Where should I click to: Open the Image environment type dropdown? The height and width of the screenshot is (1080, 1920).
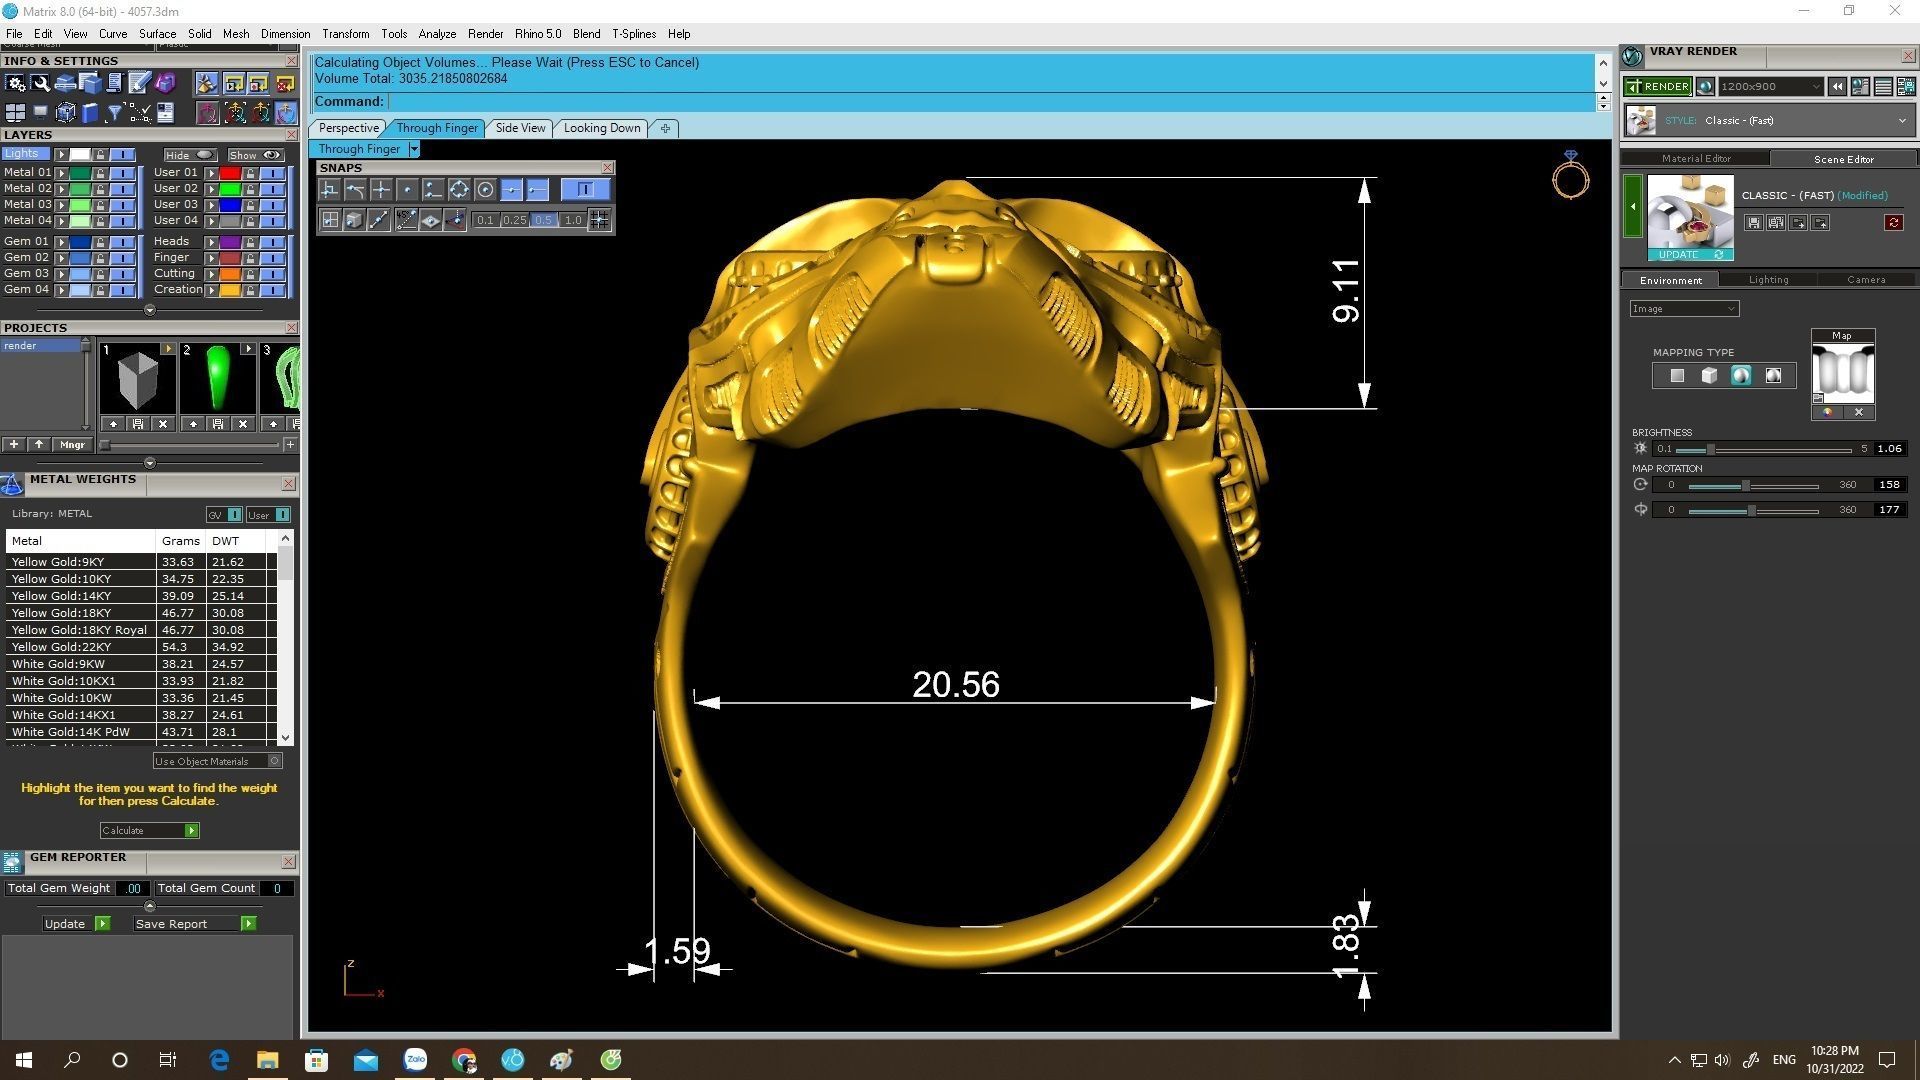point(1684,308)
